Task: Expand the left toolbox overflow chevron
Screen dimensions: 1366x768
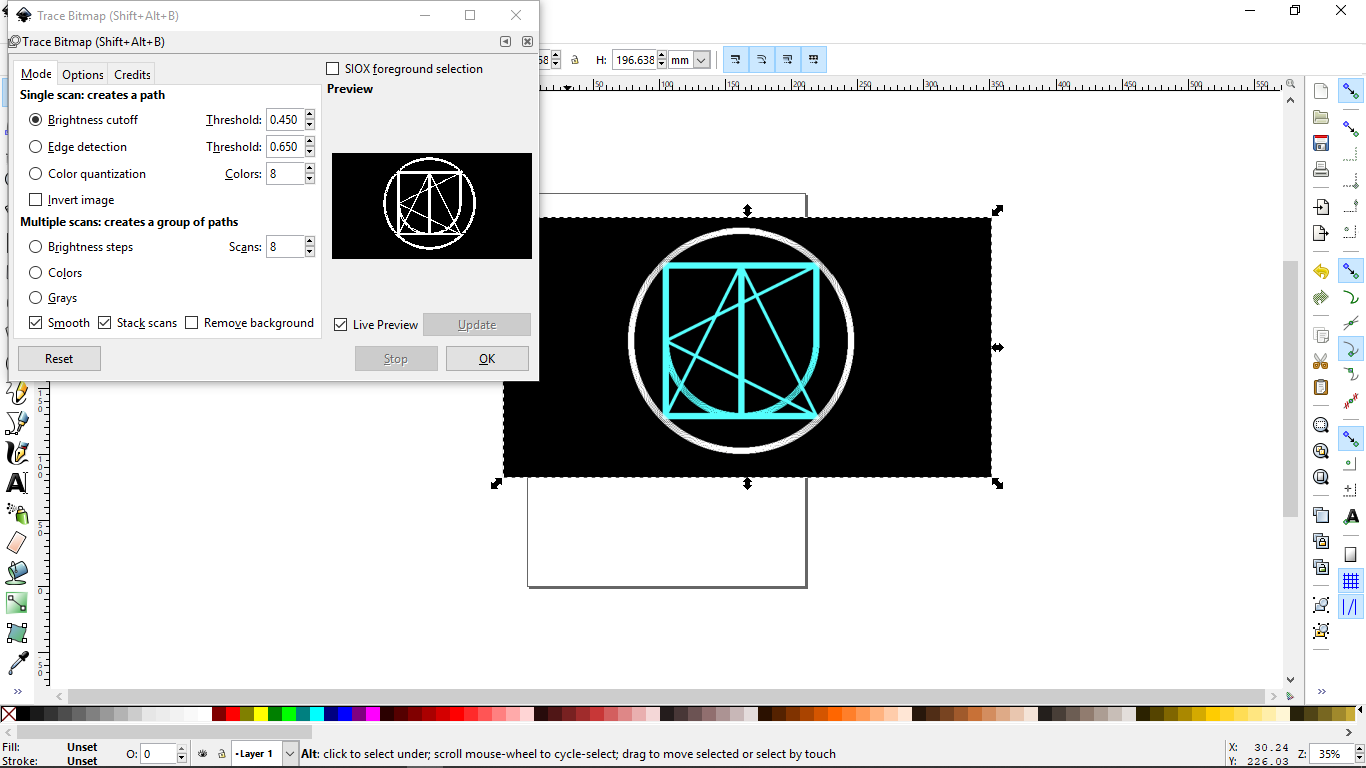Action: (17, 691)
